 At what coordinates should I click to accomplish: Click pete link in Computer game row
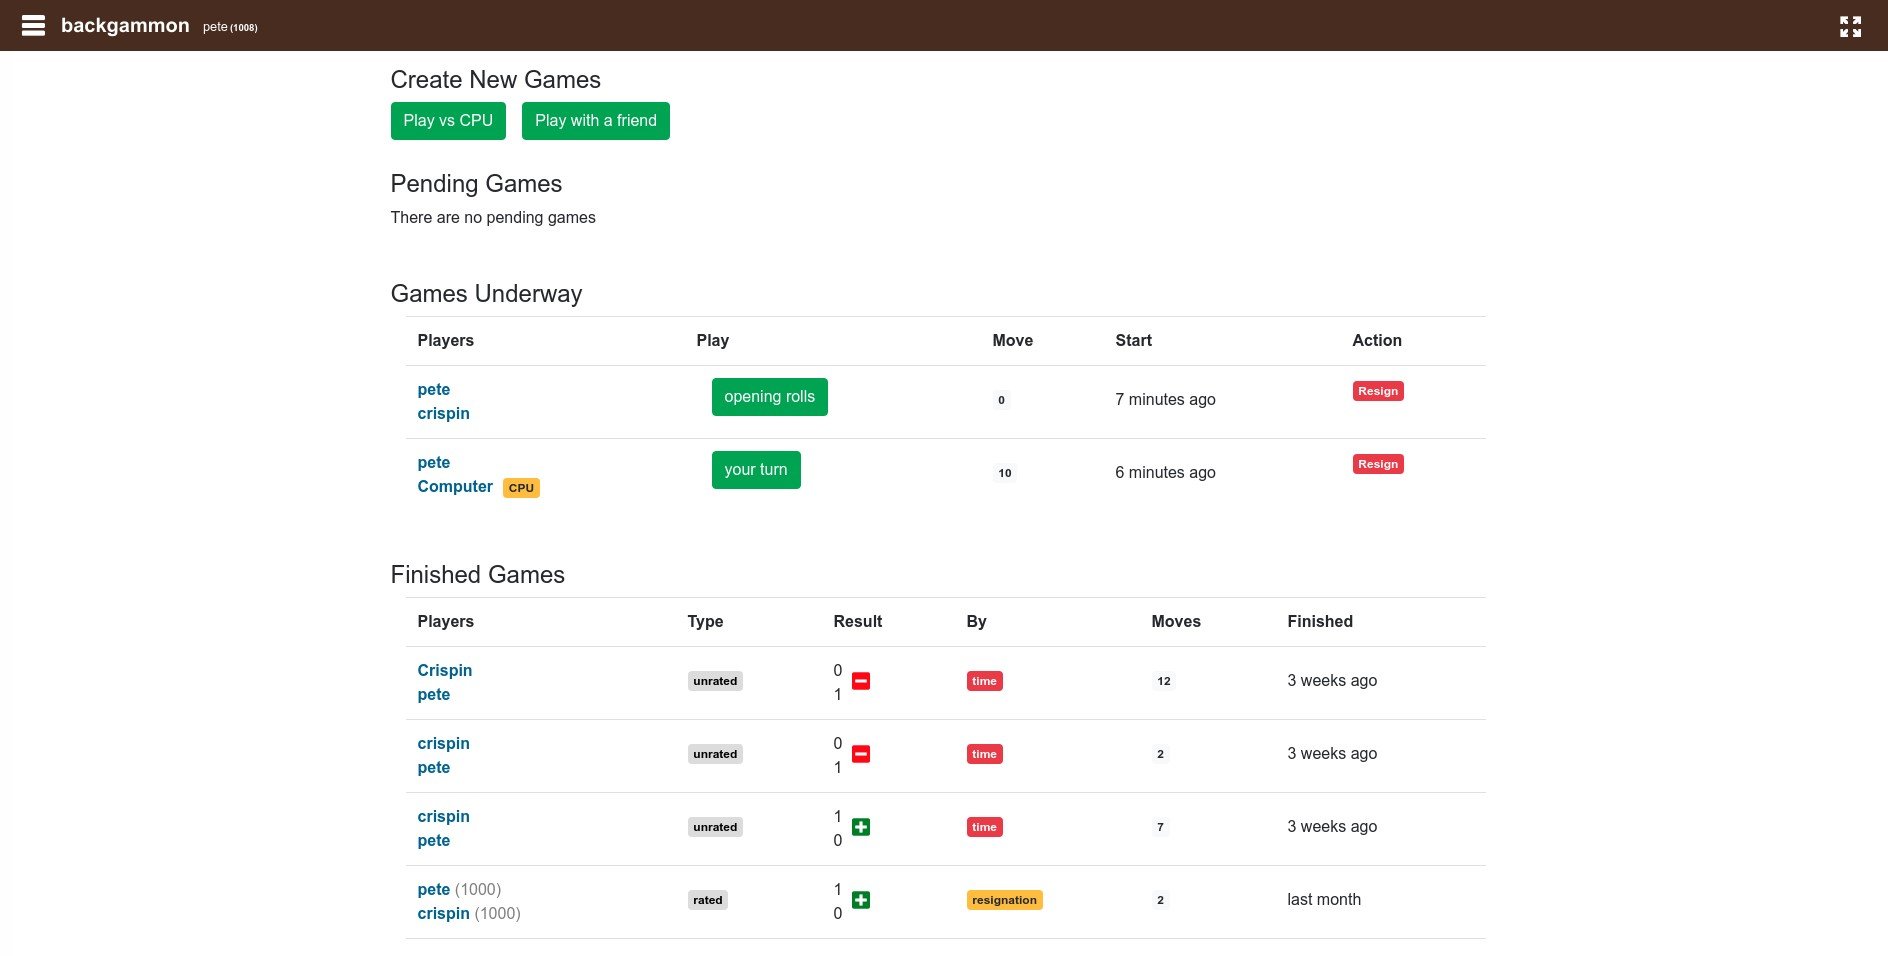(x=434, y=463)
